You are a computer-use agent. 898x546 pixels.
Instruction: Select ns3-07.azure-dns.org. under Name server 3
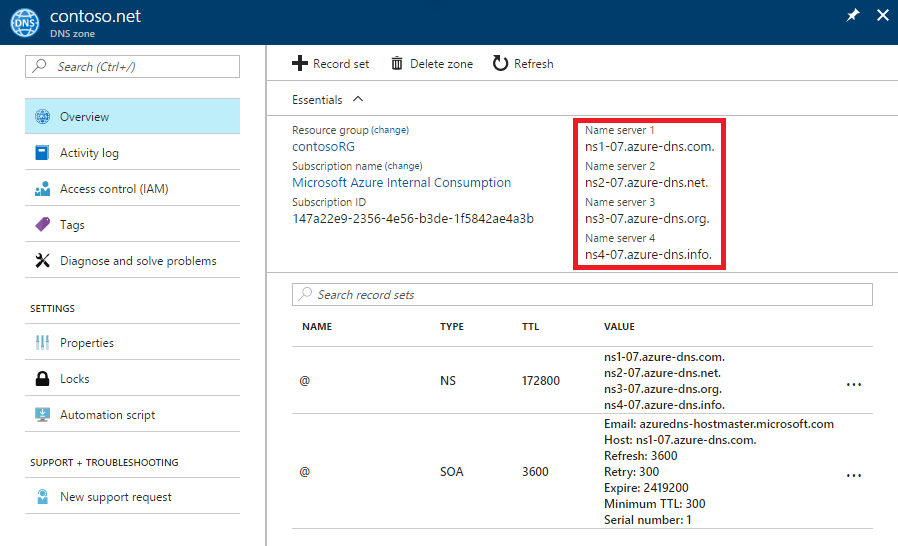(647, 219)
